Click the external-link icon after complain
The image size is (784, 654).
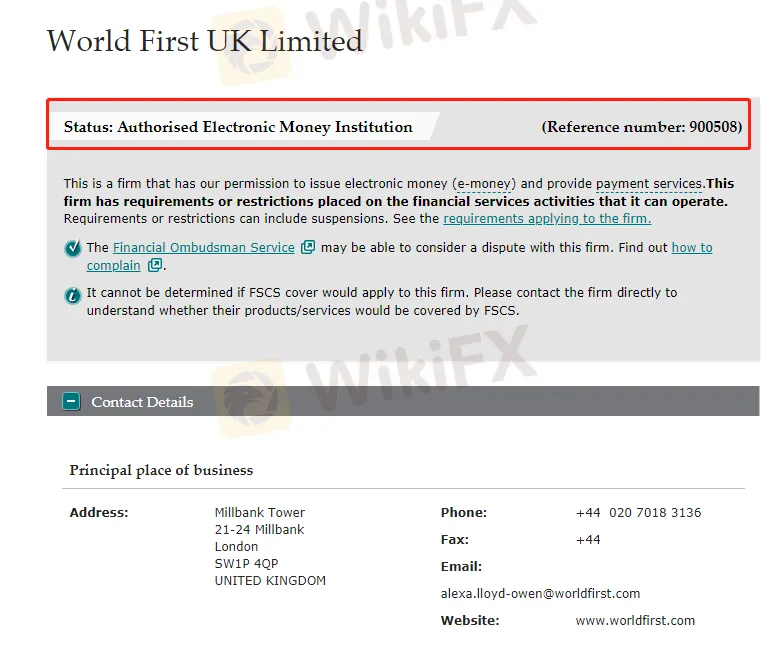pyautogui.click(x=154, y=265)
